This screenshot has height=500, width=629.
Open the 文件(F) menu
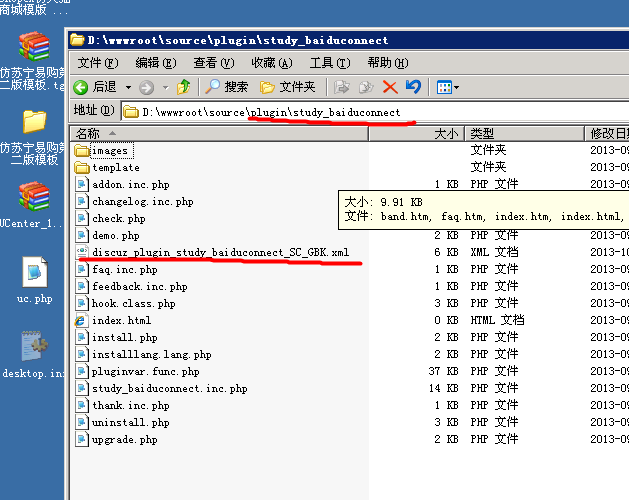pos(98,63)
